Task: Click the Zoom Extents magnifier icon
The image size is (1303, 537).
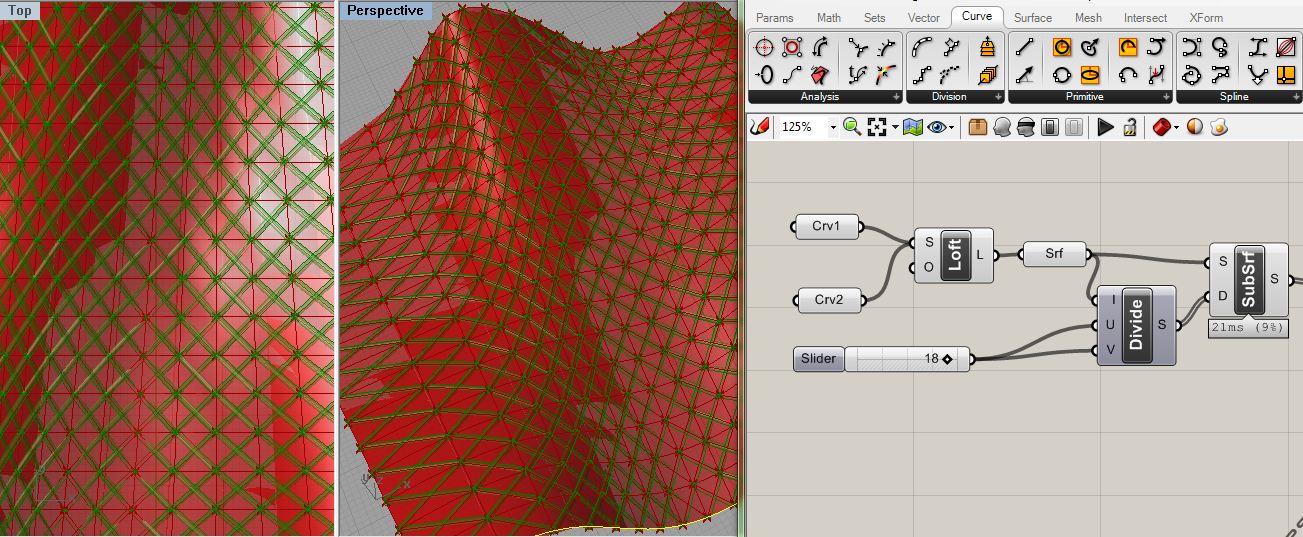Action: click(852, 127)
